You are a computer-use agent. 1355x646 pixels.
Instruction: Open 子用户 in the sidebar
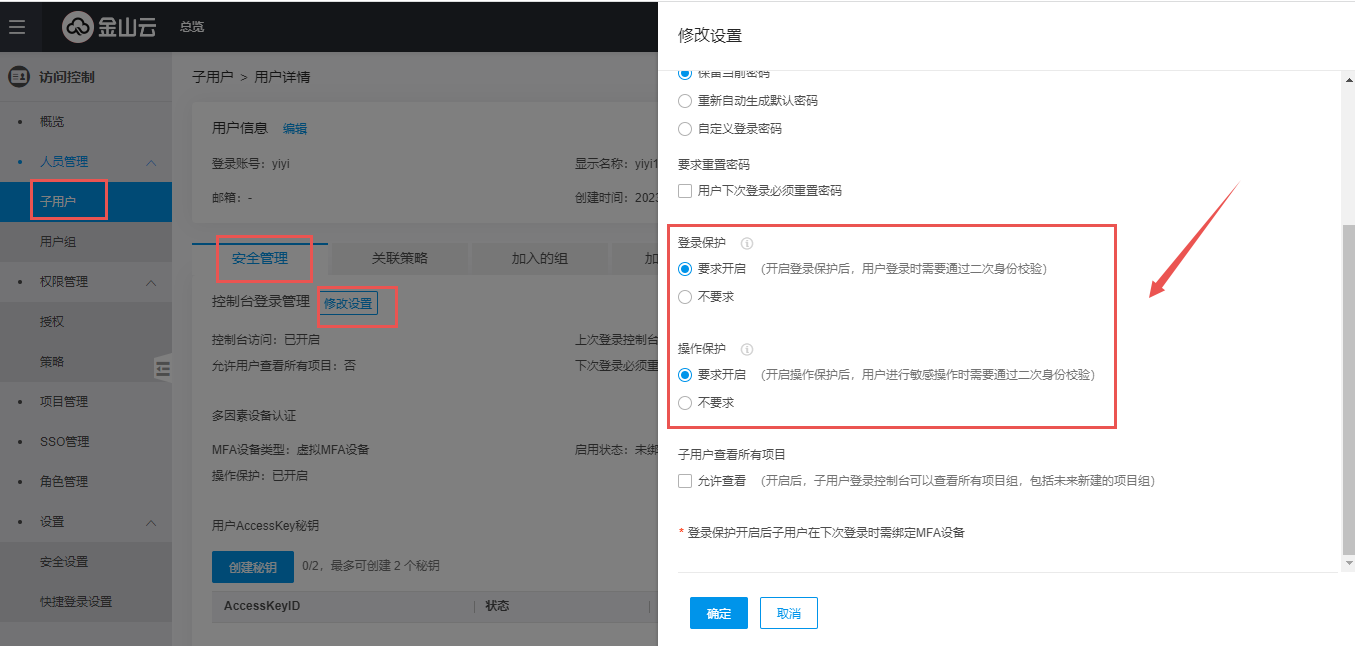pos(86,202)
